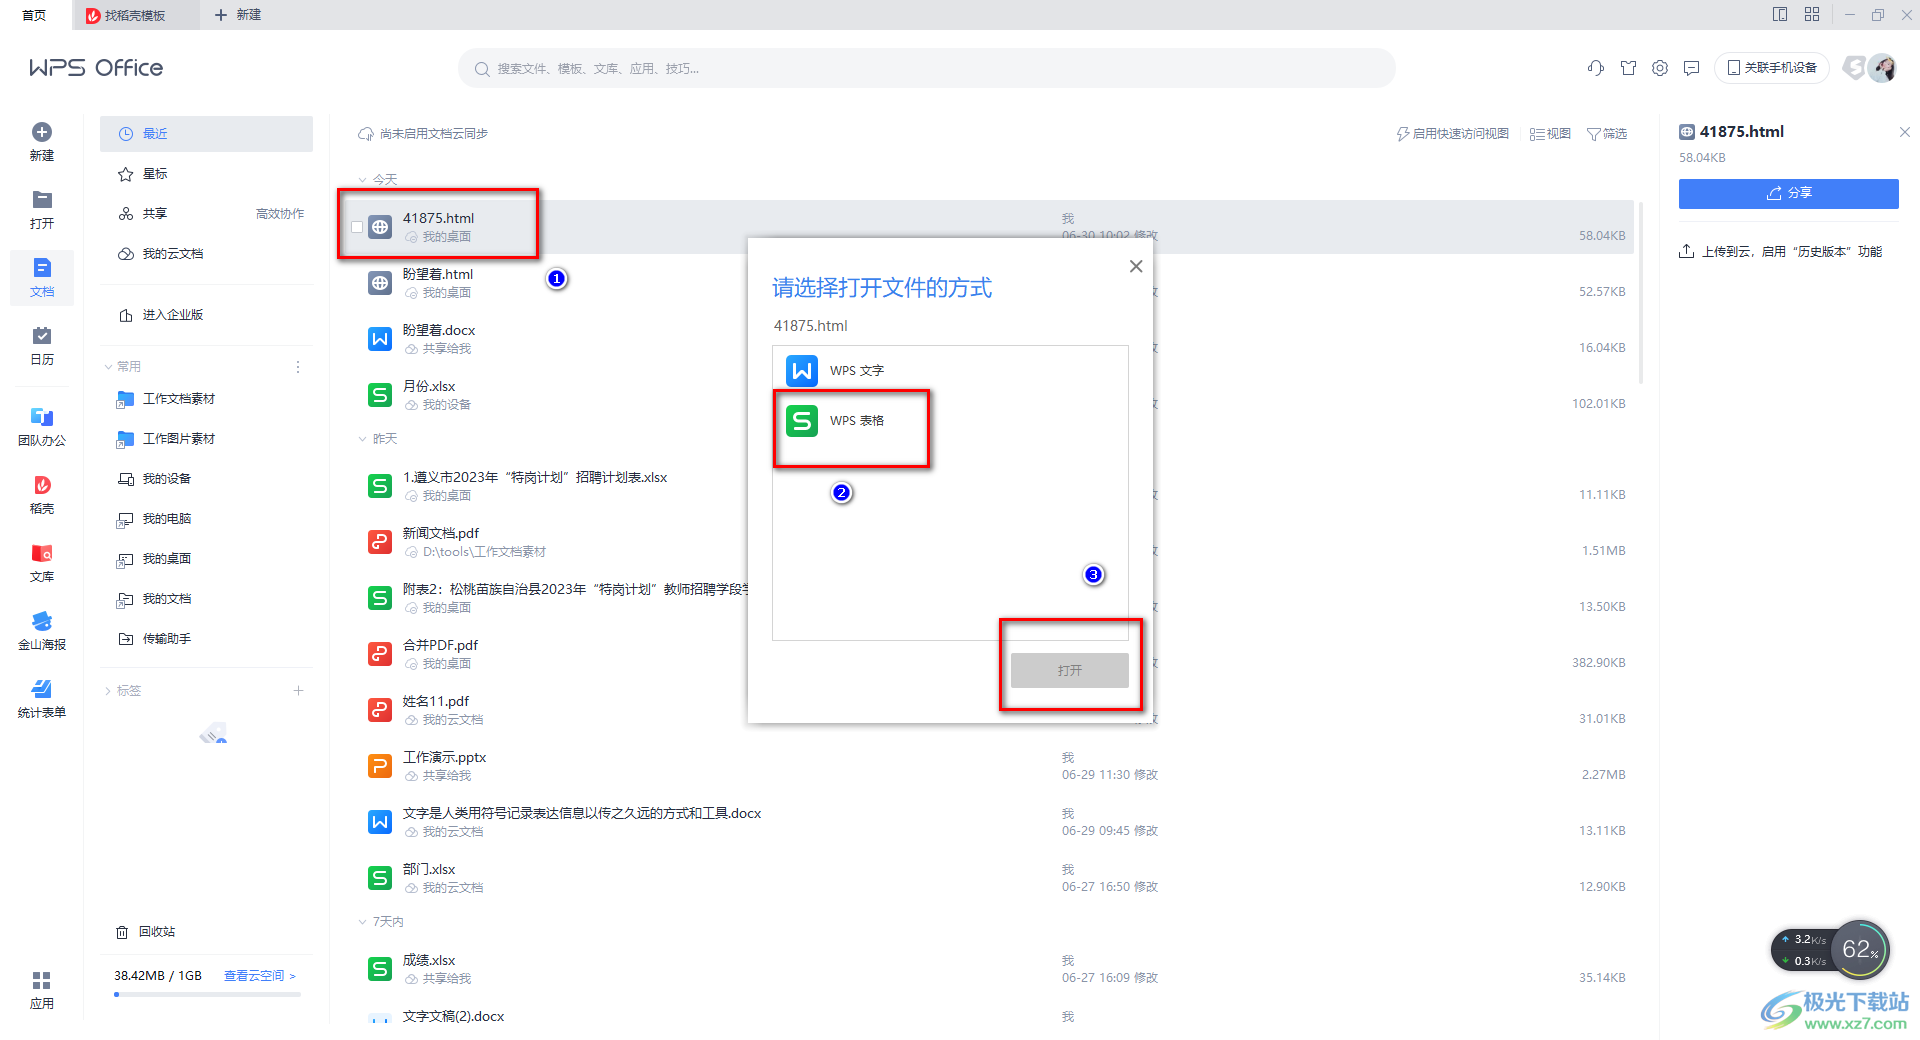Viewport: 1920px width, 1040px height.
Task: Open 传输助手 in sidebar
Action: click(206, 639)
